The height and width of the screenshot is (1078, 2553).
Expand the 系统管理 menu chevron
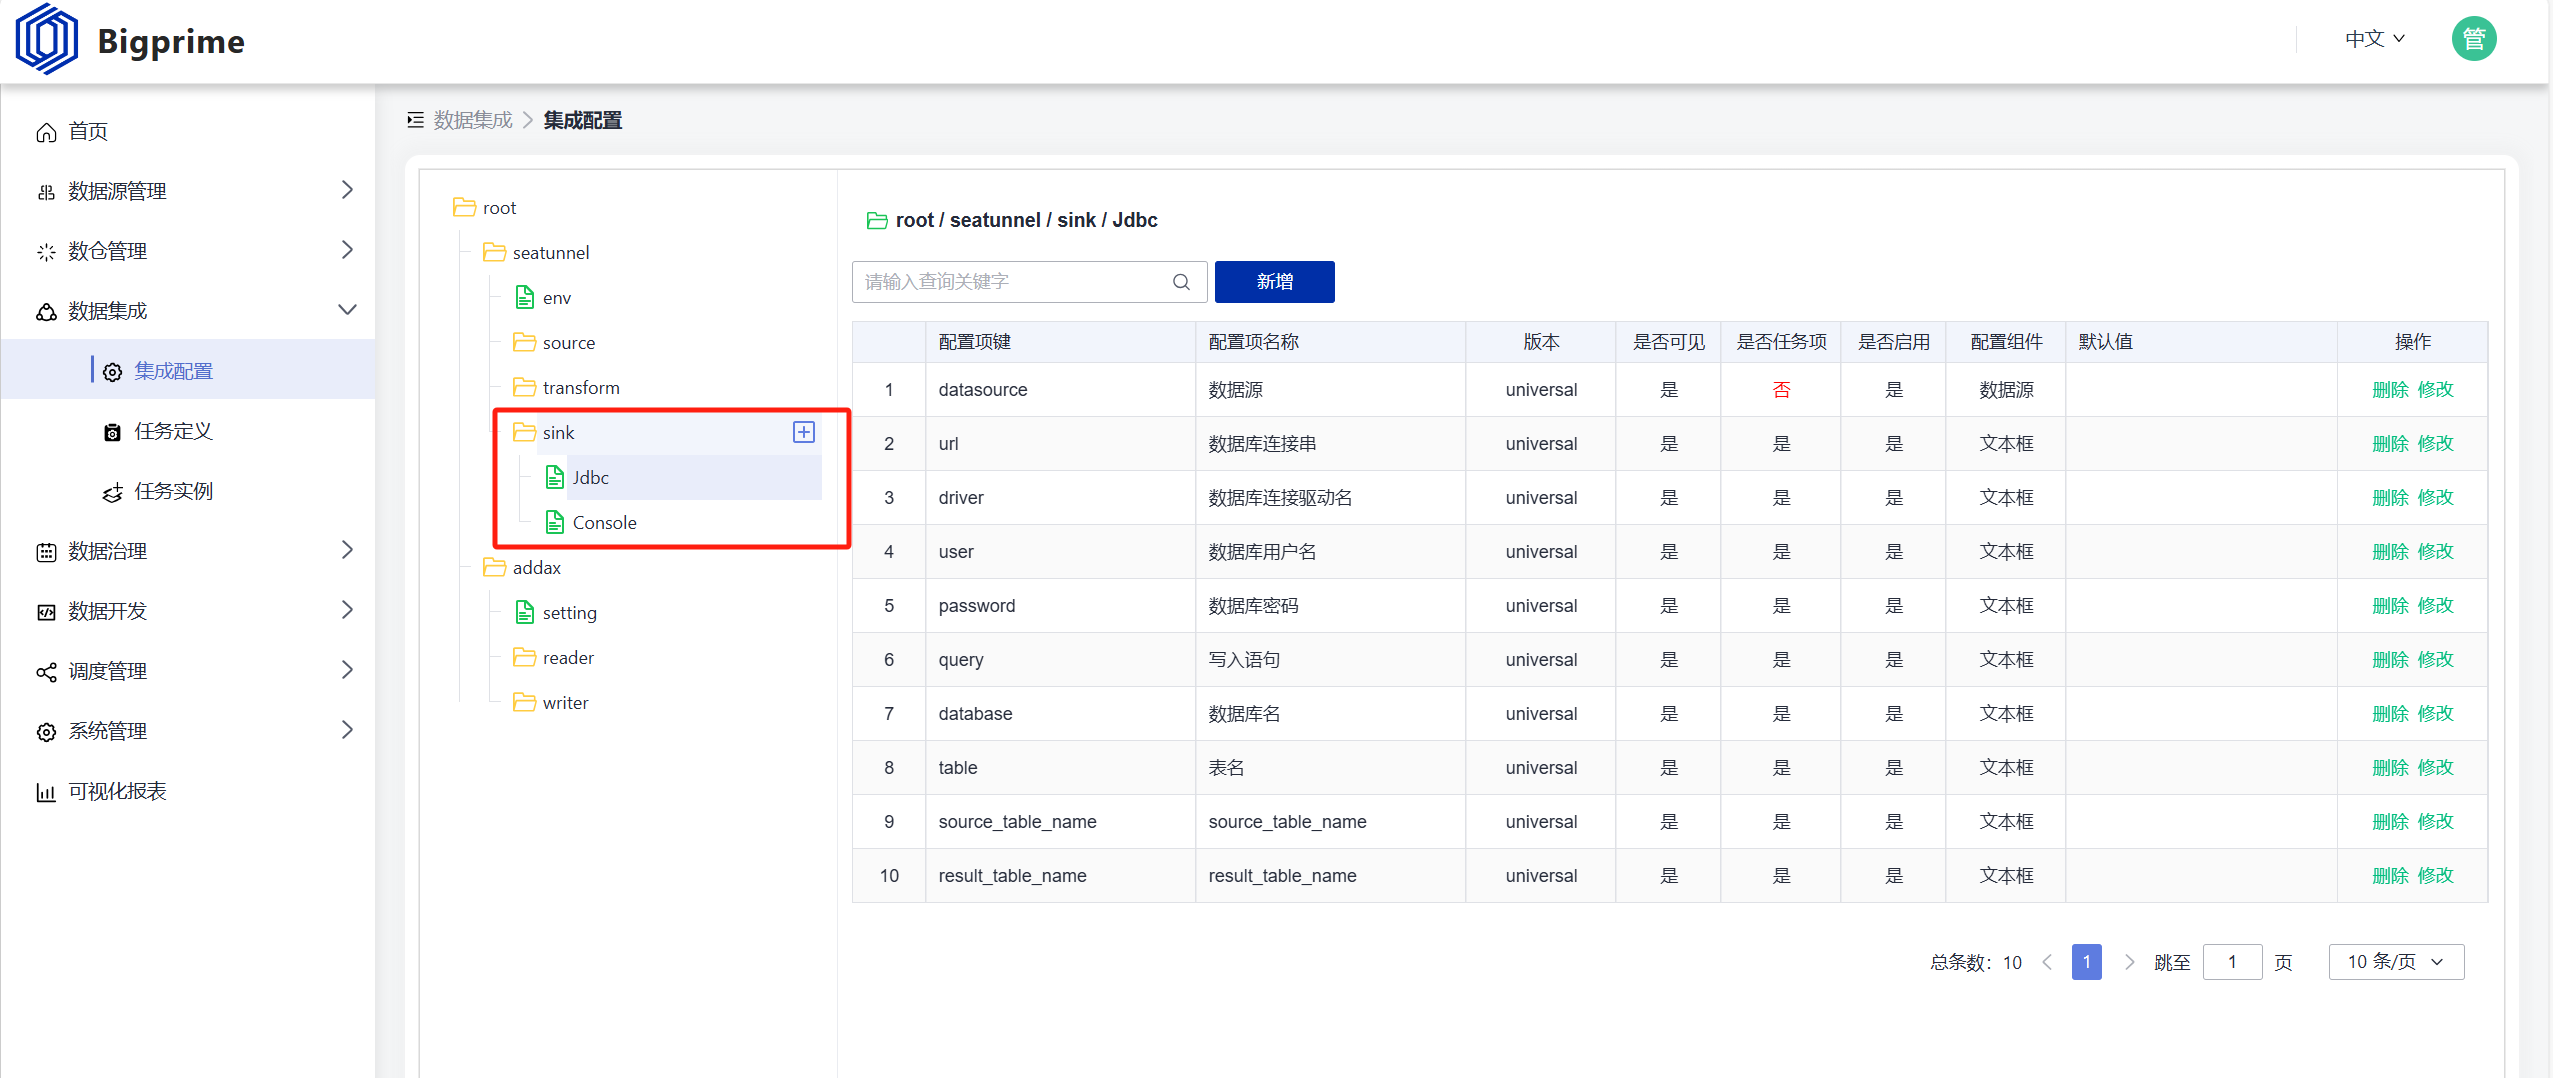(347, 730)
